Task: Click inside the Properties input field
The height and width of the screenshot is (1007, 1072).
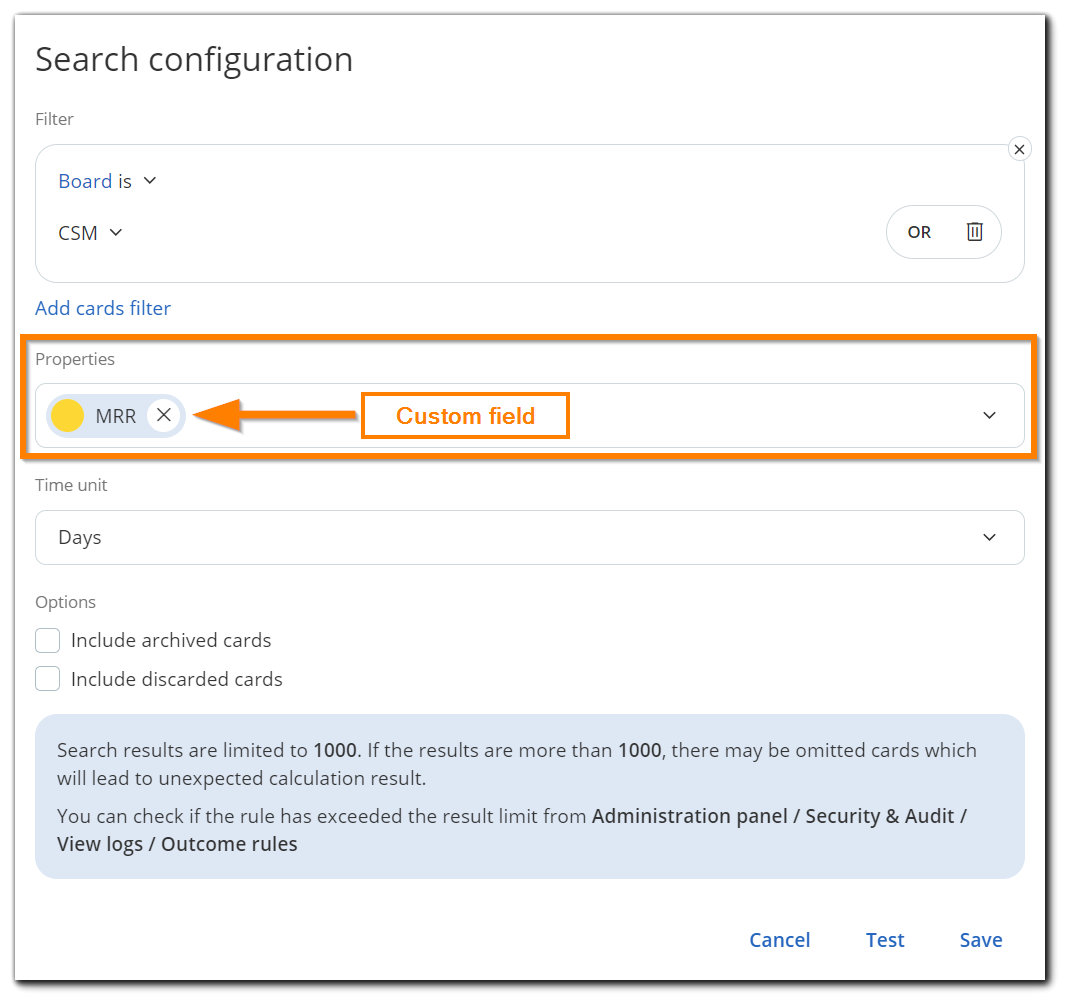Action: (529, 416)
